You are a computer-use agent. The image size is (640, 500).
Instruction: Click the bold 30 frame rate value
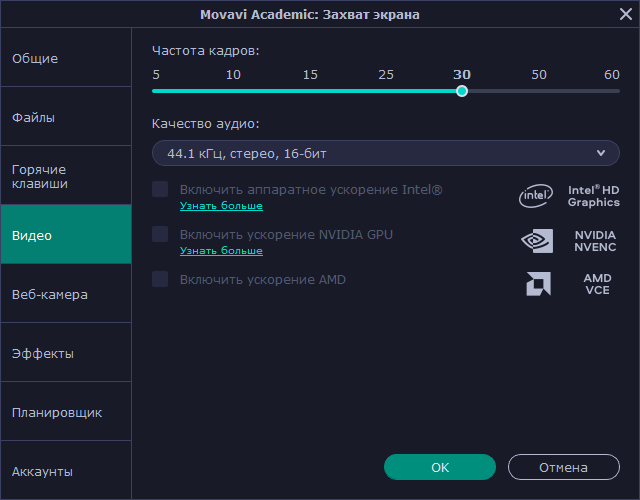click(462, 75)
